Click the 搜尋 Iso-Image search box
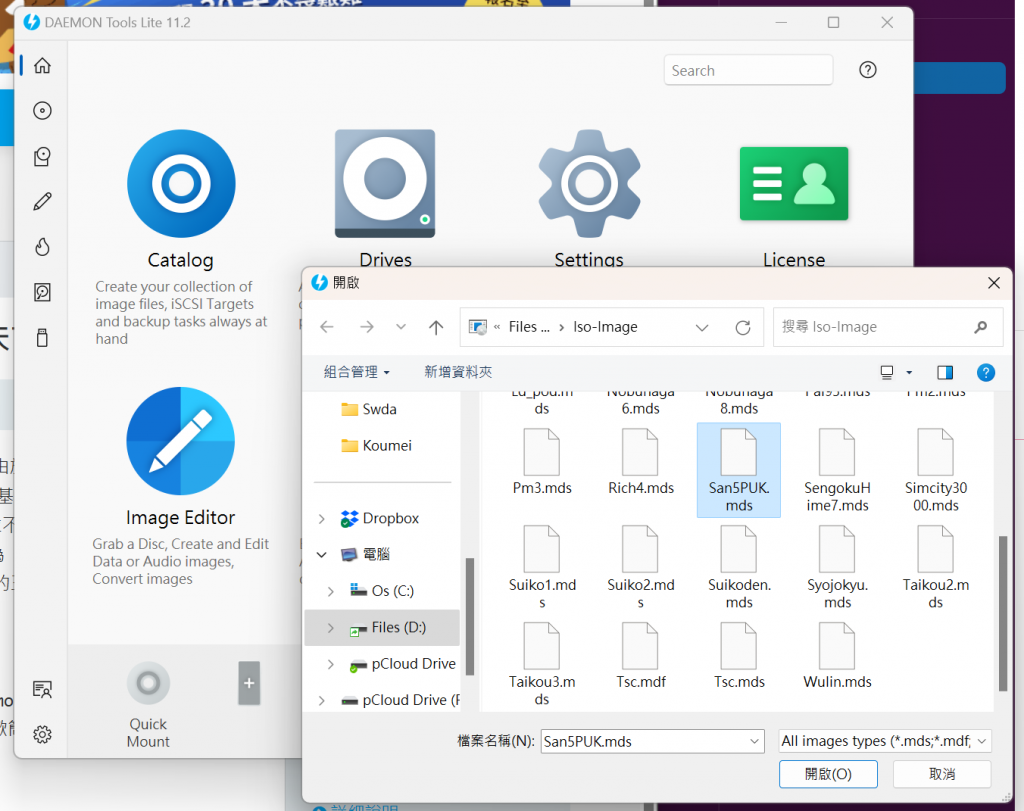 (888, 327)
